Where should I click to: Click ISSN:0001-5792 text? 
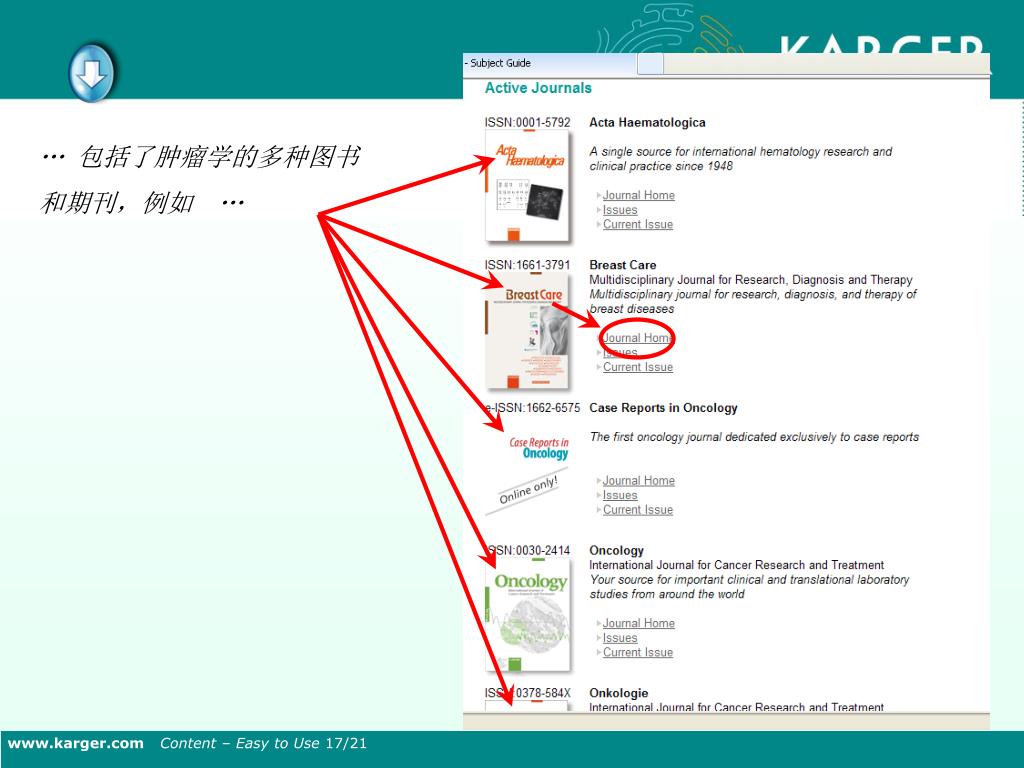click(528, 123)
